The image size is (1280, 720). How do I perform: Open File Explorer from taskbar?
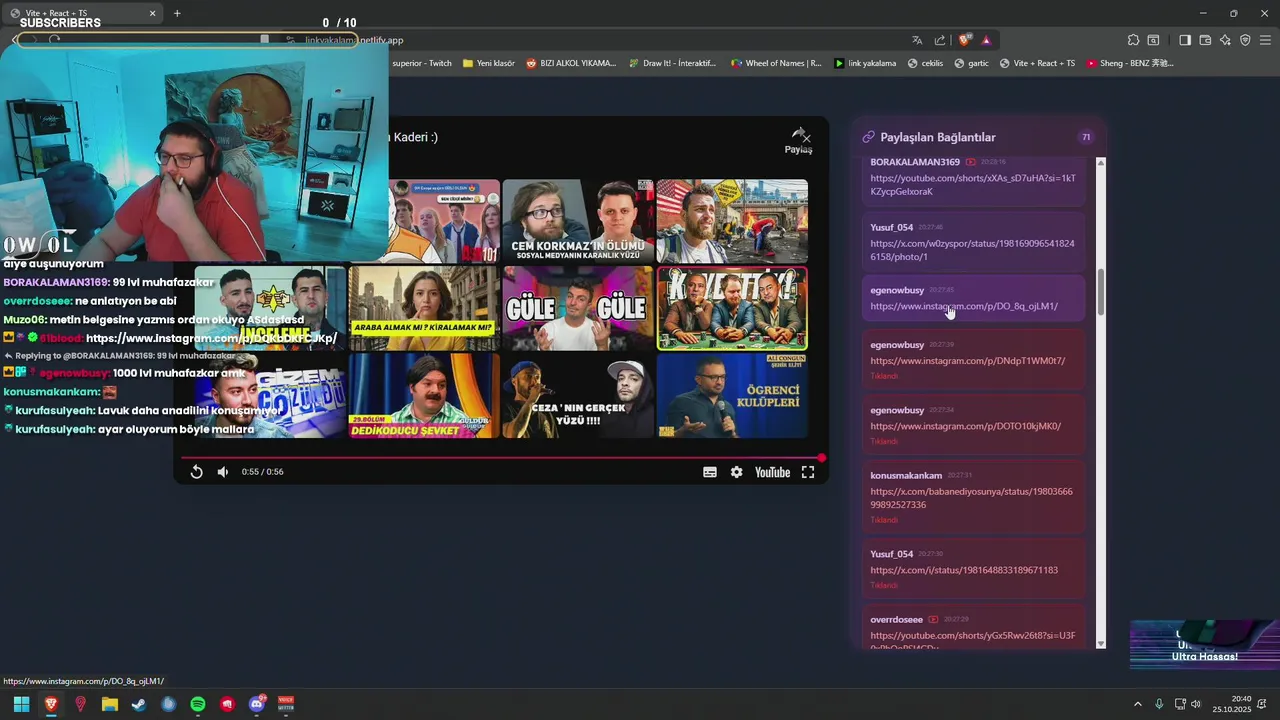click(x=110, y=704)
